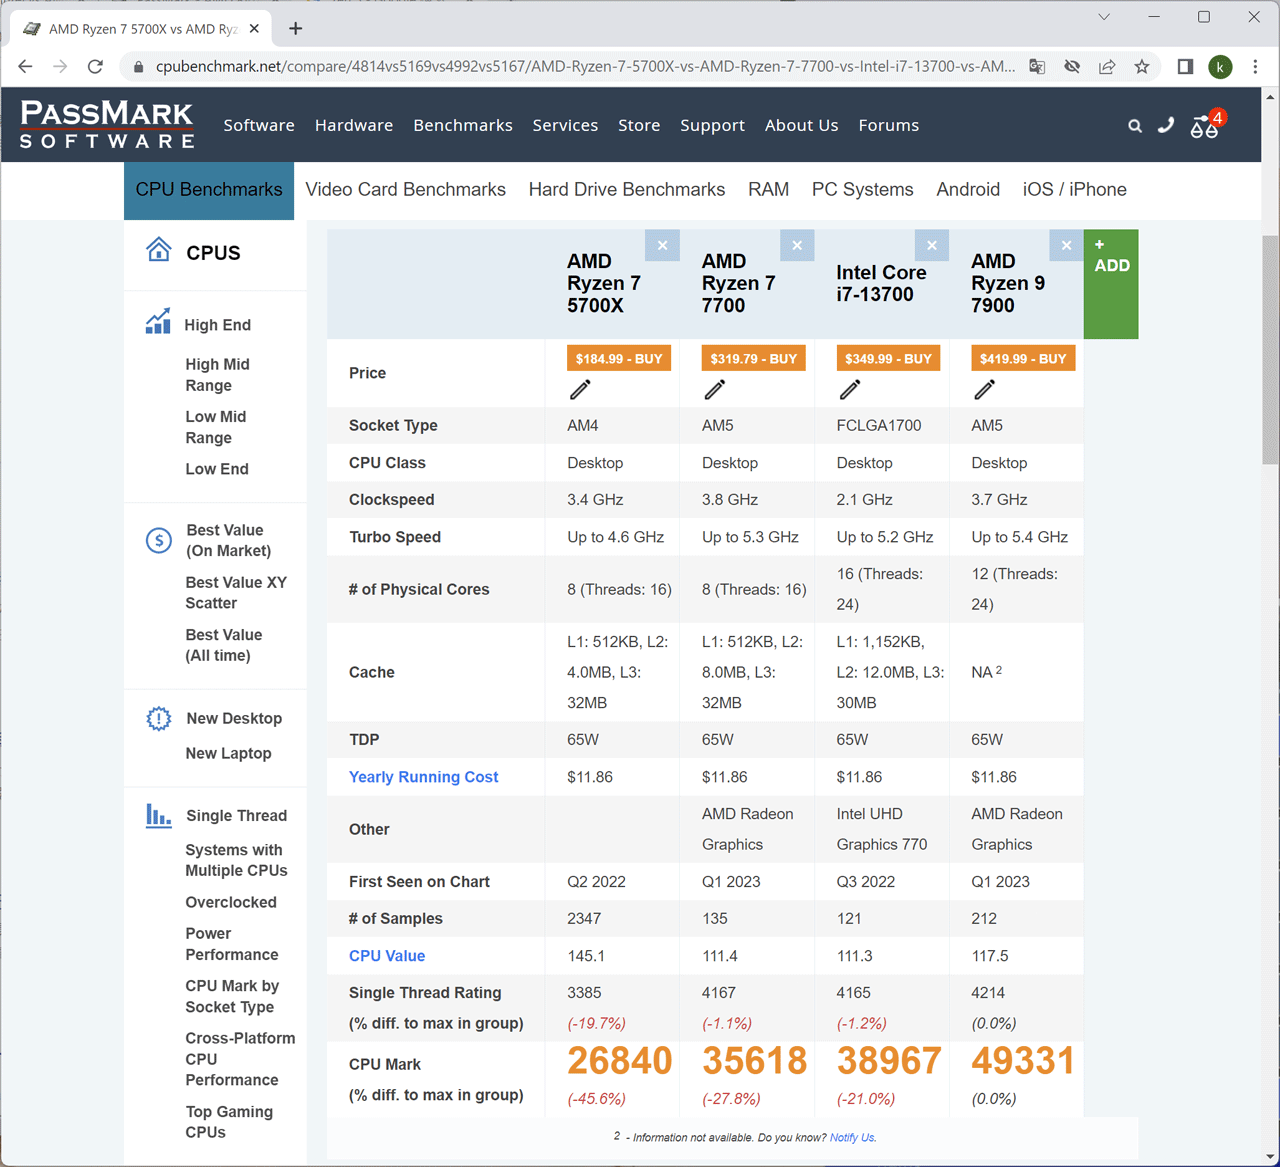The width and height of the screenshot is (1280, 1167).
Task: Open the tab search chevron in title bar
Action: (1104, 17)
